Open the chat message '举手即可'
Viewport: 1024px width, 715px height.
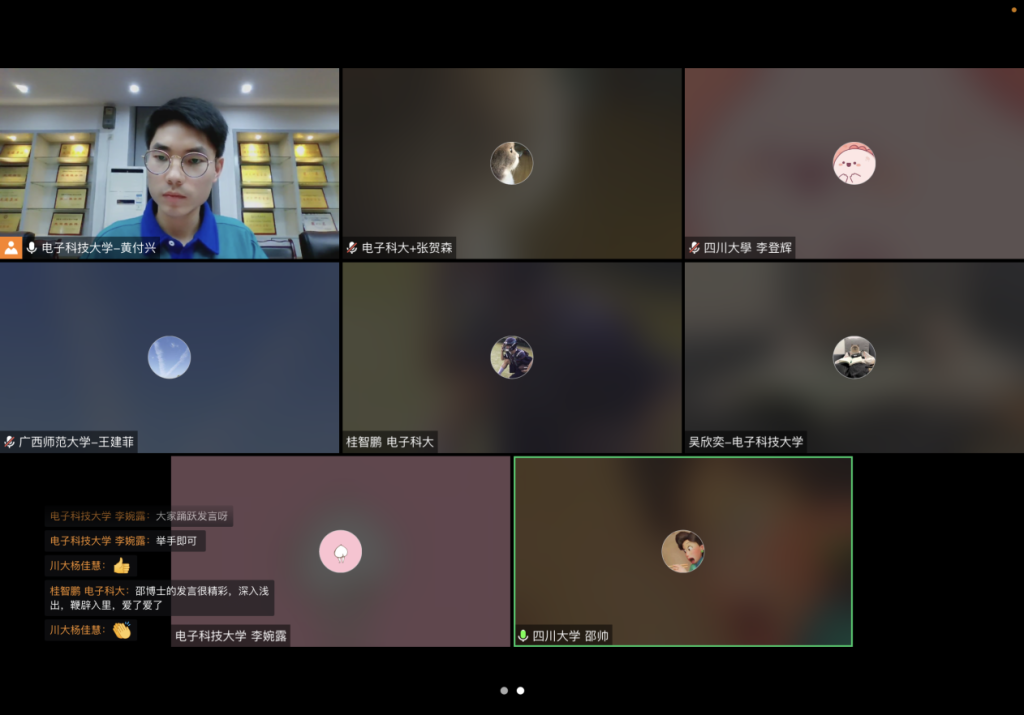[x=178, y=541]
